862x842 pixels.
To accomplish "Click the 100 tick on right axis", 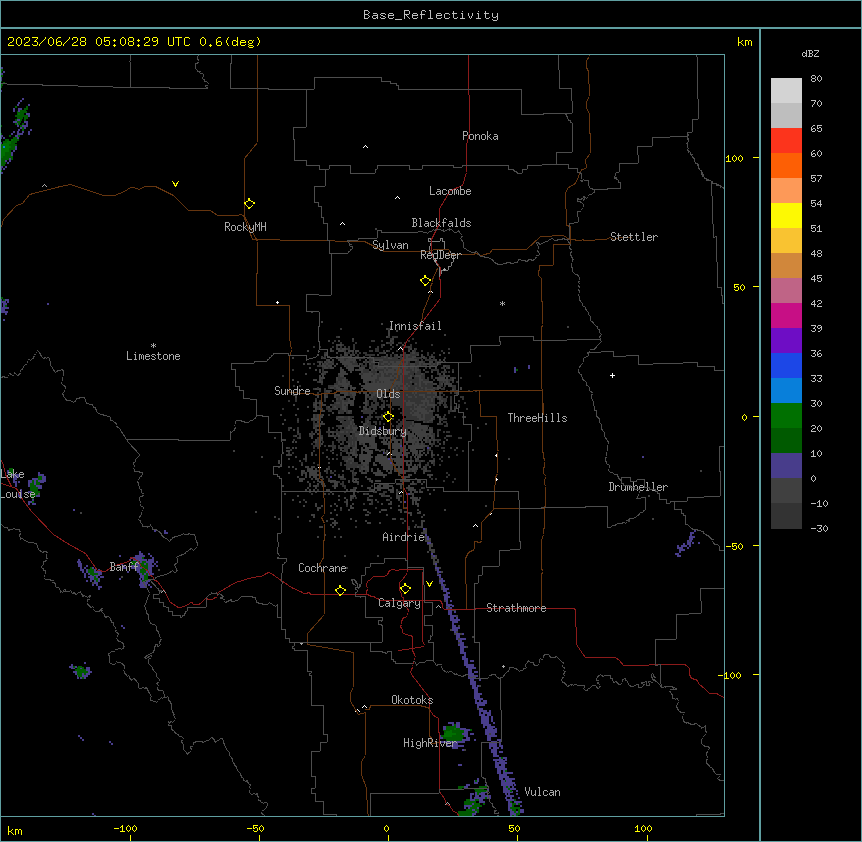I will [734, 158].
